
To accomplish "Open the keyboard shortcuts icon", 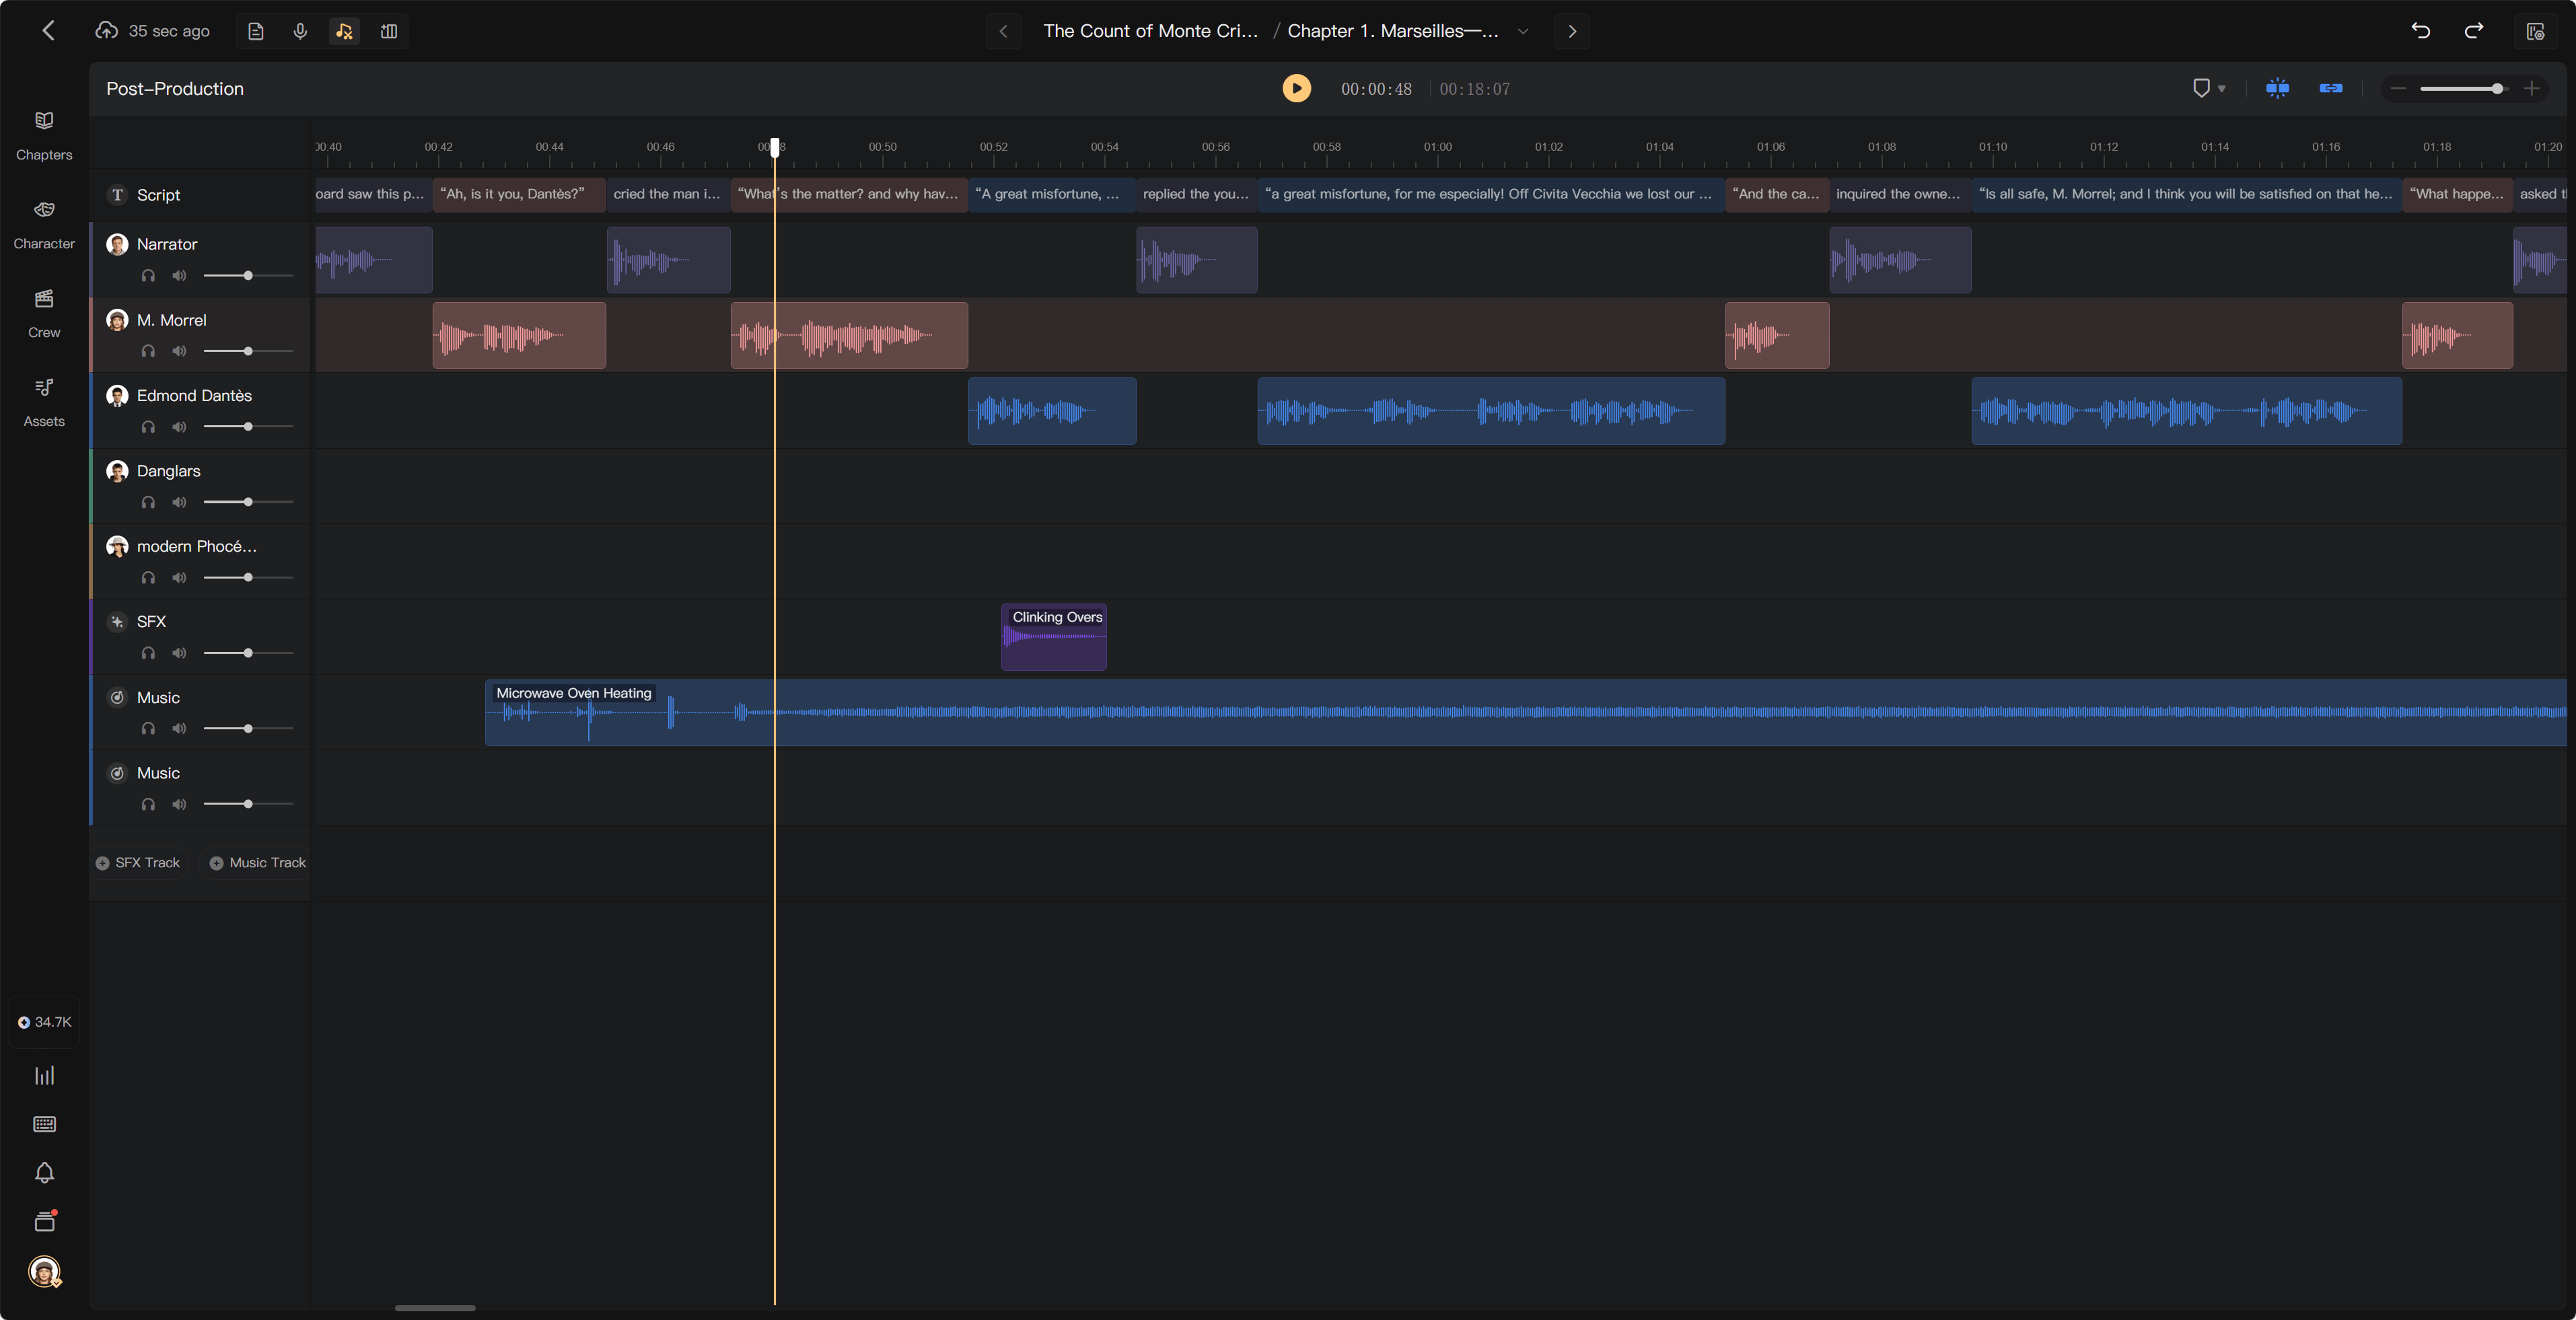I will pos(44,1124).
